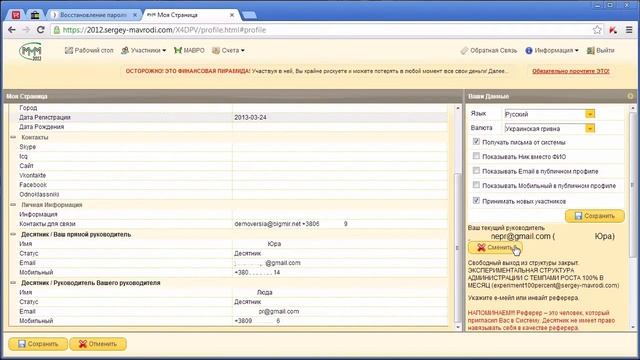The height and width of the screenshot is (360, 640).
Task: Open the pinned red tab icon
Action: click(x=16, y=15)
